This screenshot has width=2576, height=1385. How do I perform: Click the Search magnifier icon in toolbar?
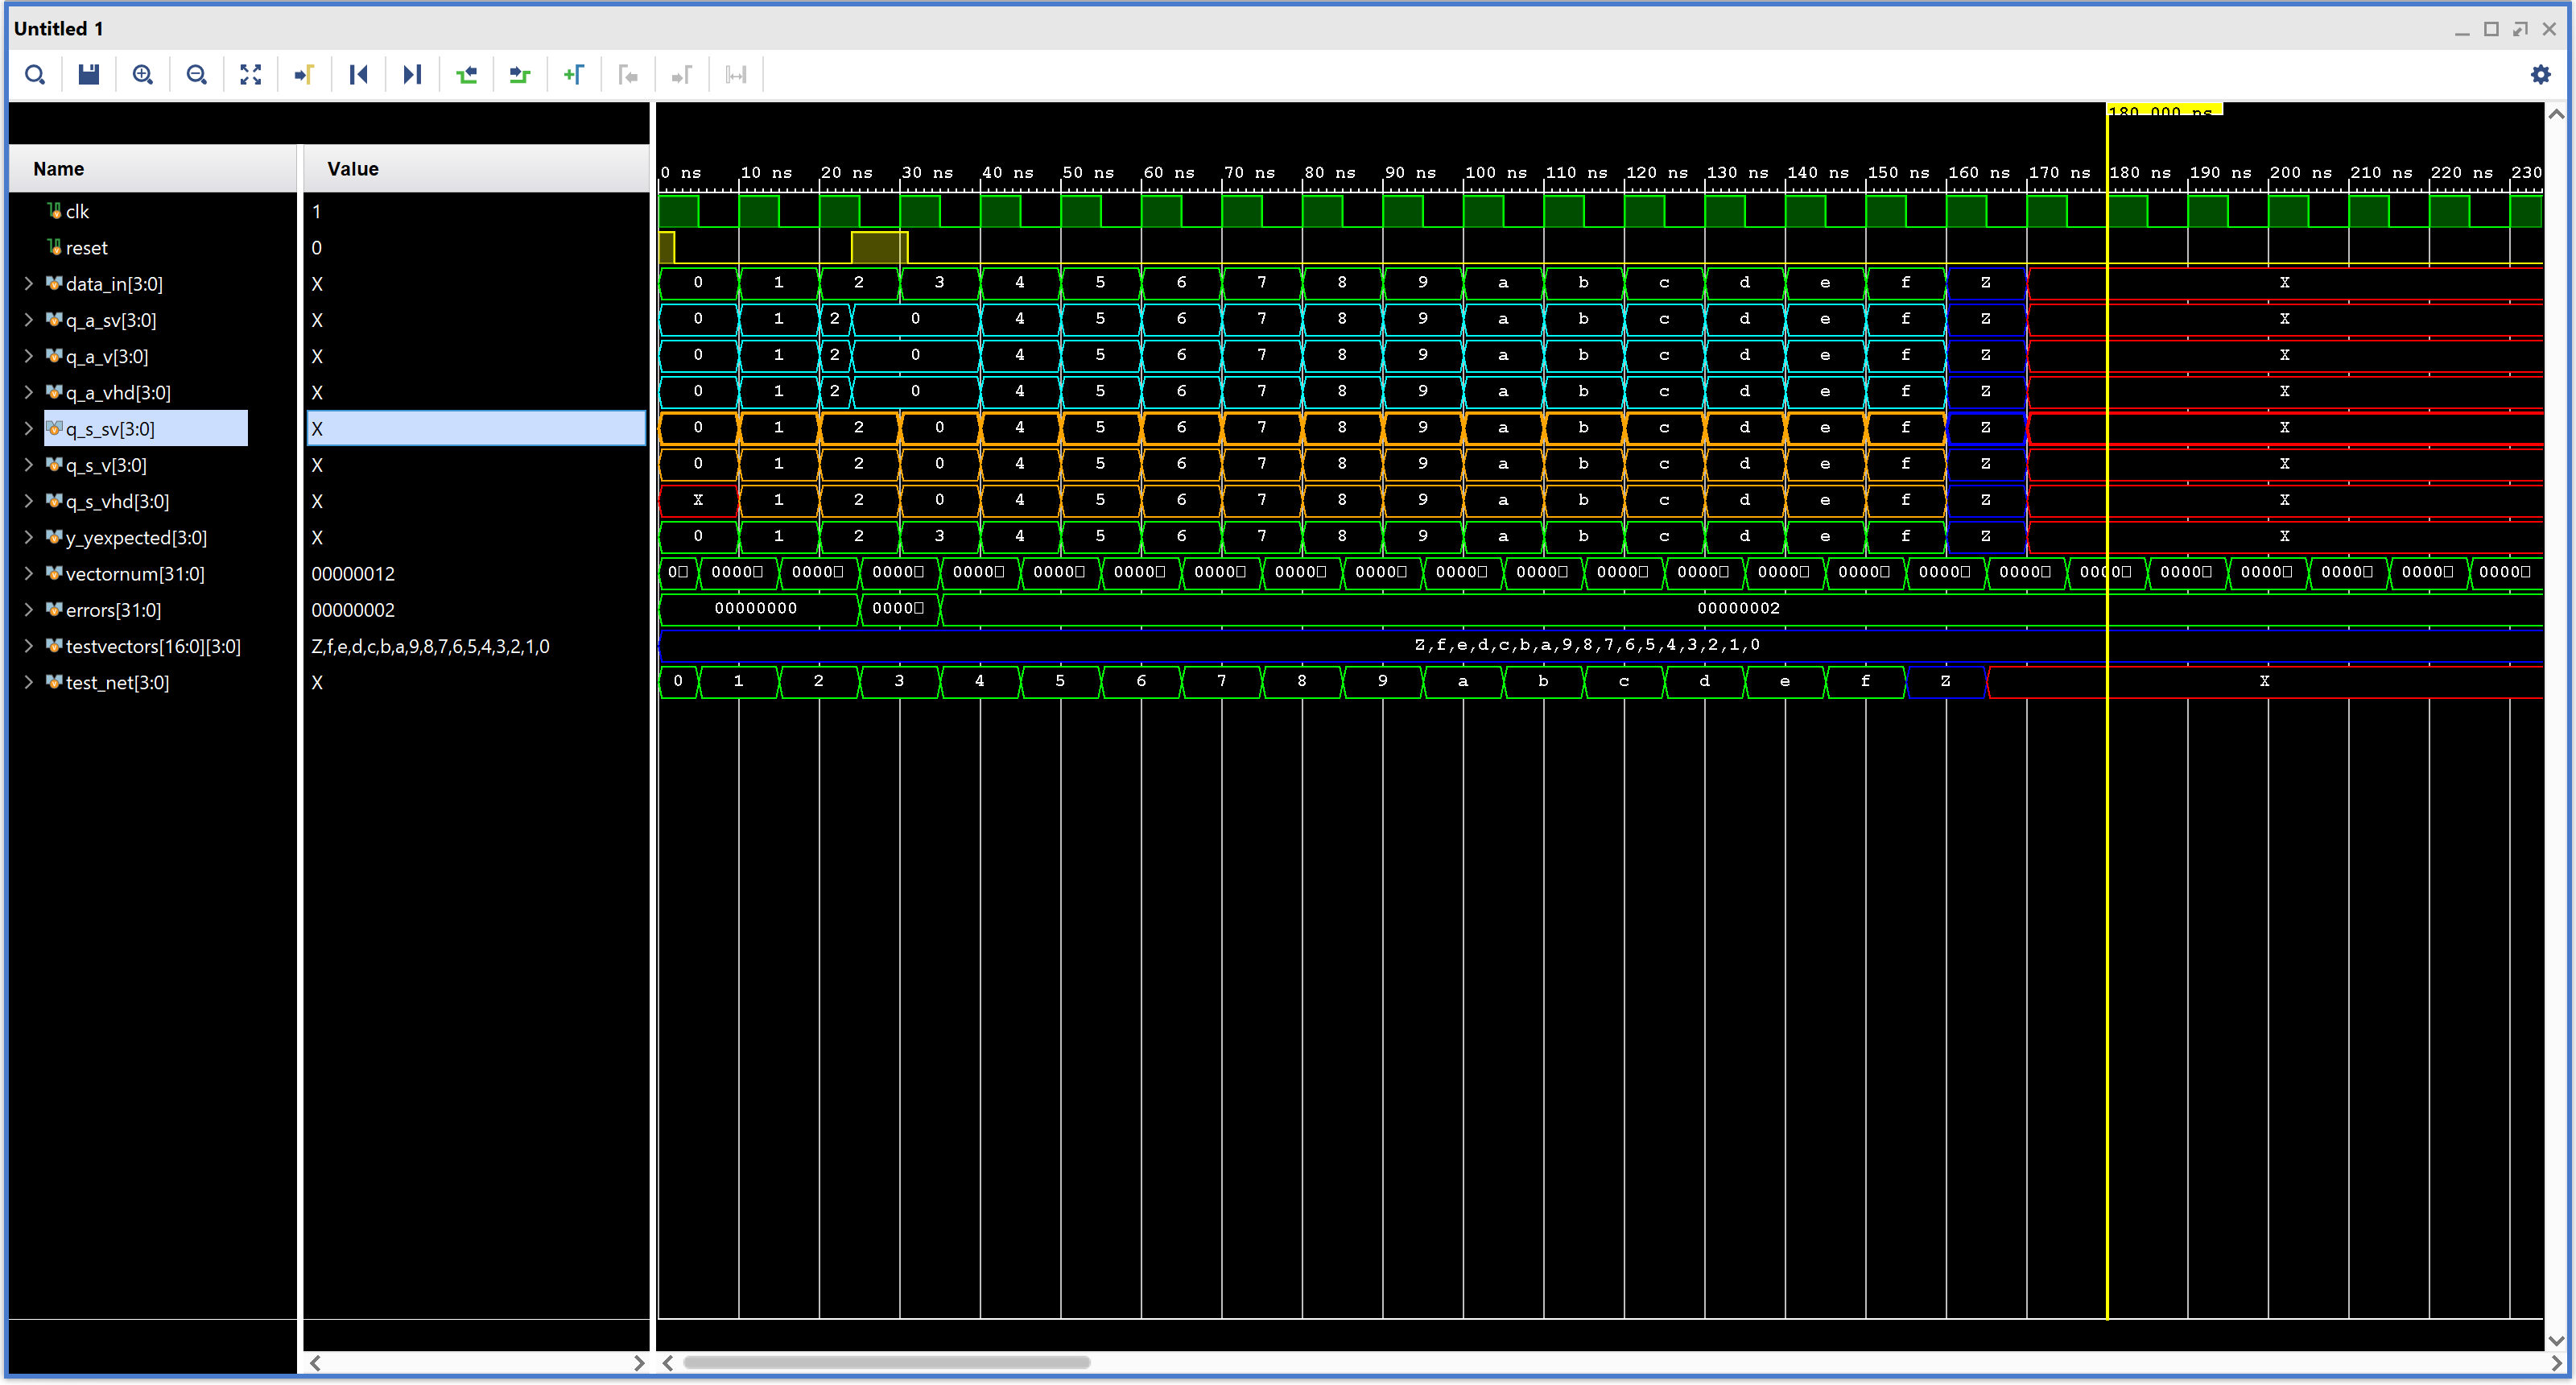tap(35, 75)
